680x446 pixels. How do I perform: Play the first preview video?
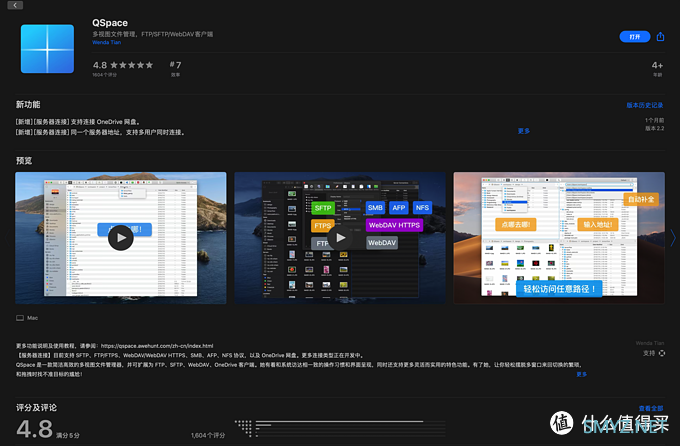pos(121,238)
